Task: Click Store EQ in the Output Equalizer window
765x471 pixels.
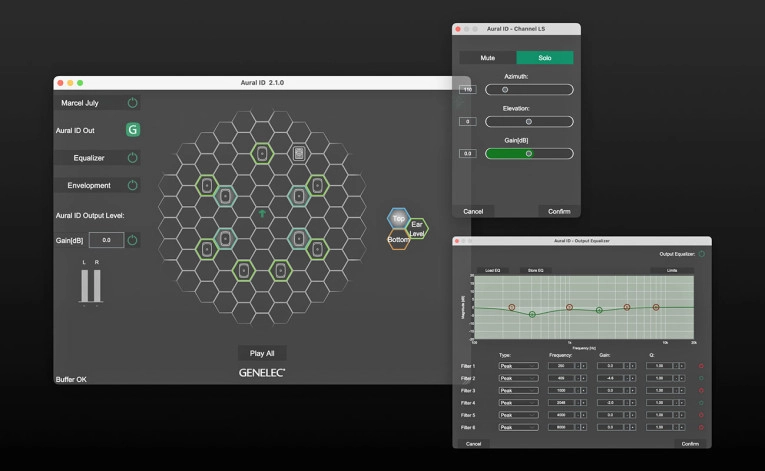Action: (535, 270)
